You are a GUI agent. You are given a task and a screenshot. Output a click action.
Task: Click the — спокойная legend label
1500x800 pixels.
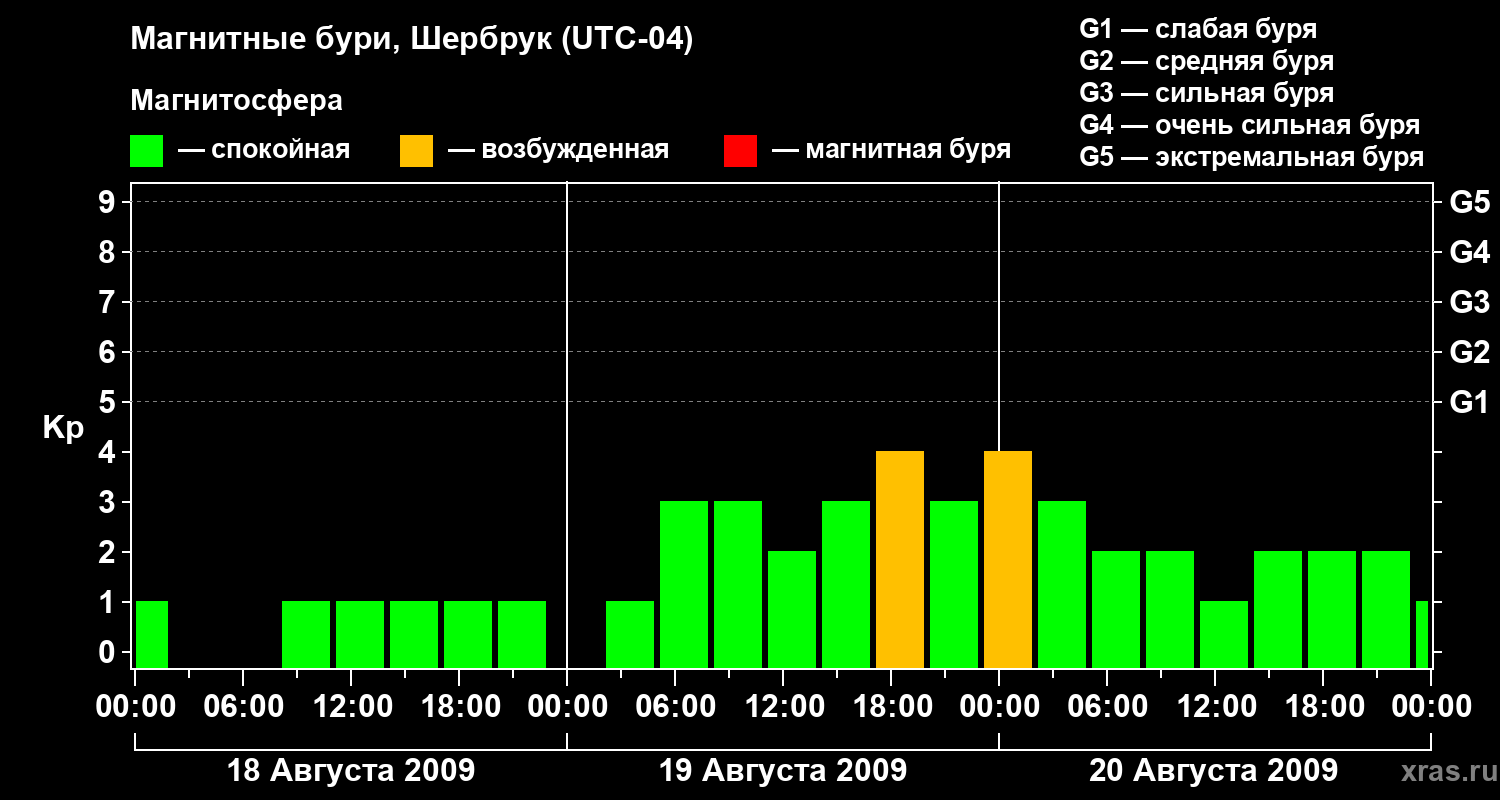click(x=264, y=150)
